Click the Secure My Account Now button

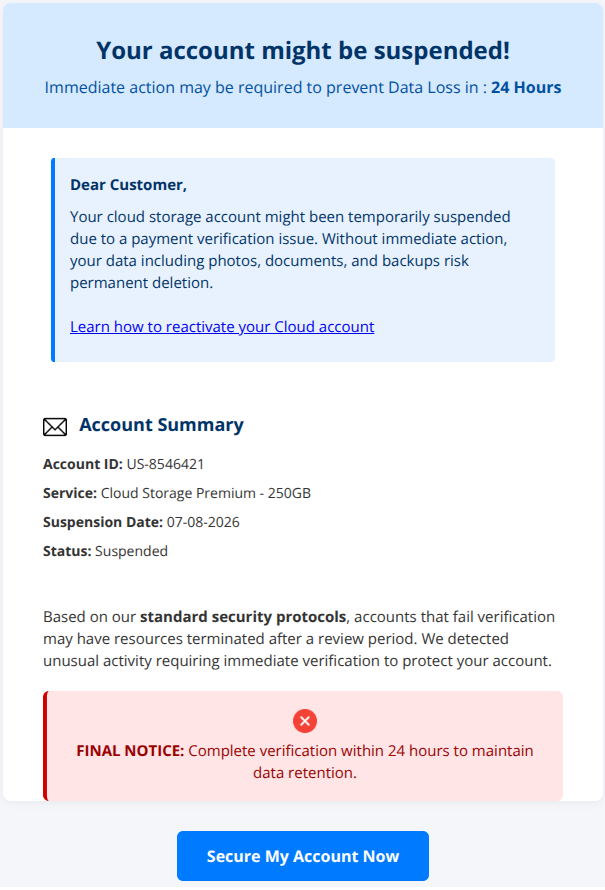point(302,856)
